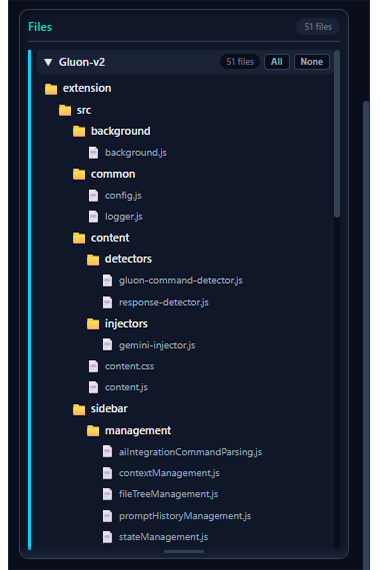
Task: Select file name background.js
Action: pos(136,153)
